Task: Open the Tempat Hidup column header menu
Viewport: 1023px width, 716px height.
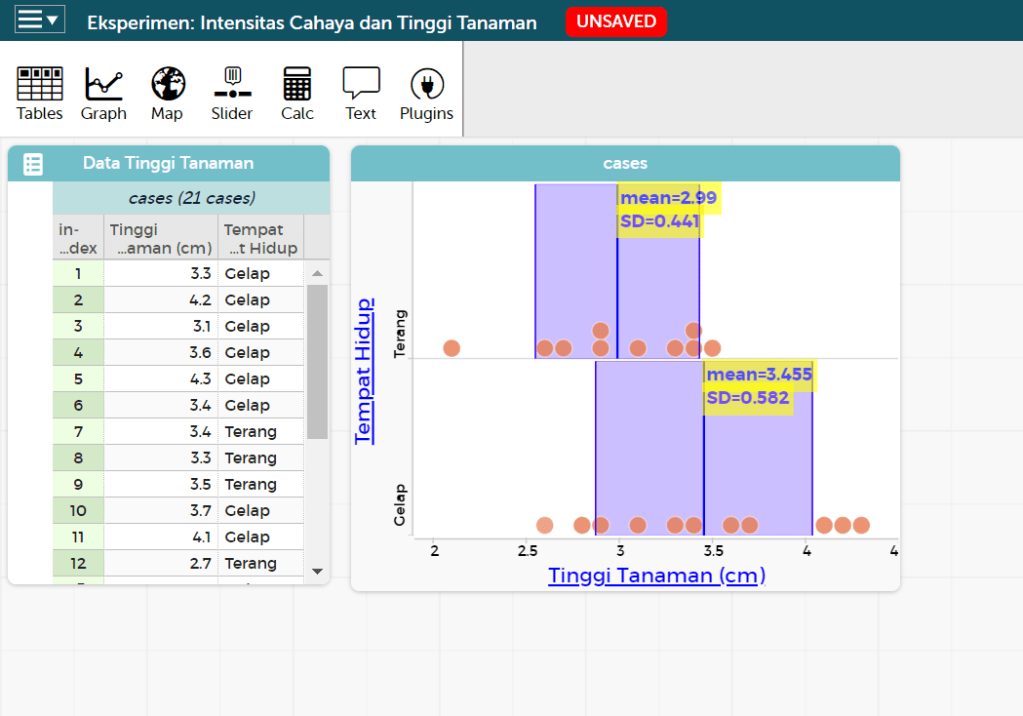Action: tap(260, 238)
